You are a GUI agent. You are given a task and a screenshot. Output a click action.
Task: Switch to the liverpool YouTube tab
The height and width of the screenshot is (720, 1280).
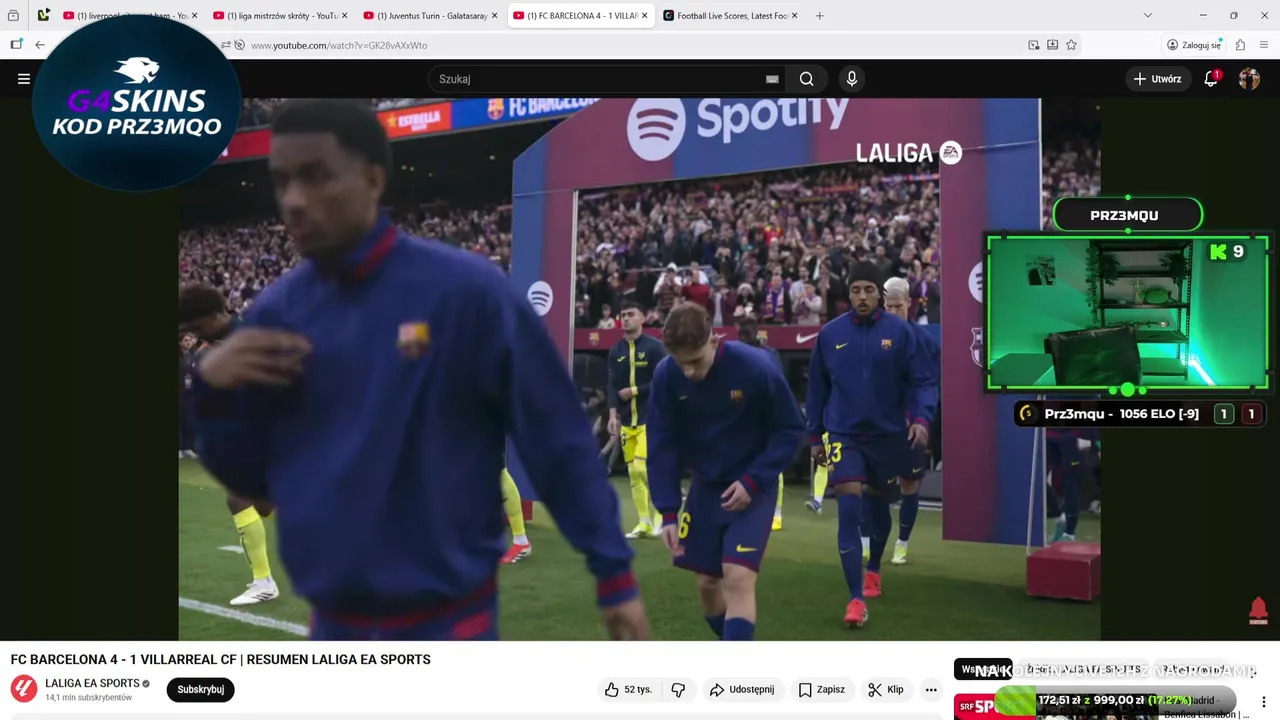(x=130, y=16)
